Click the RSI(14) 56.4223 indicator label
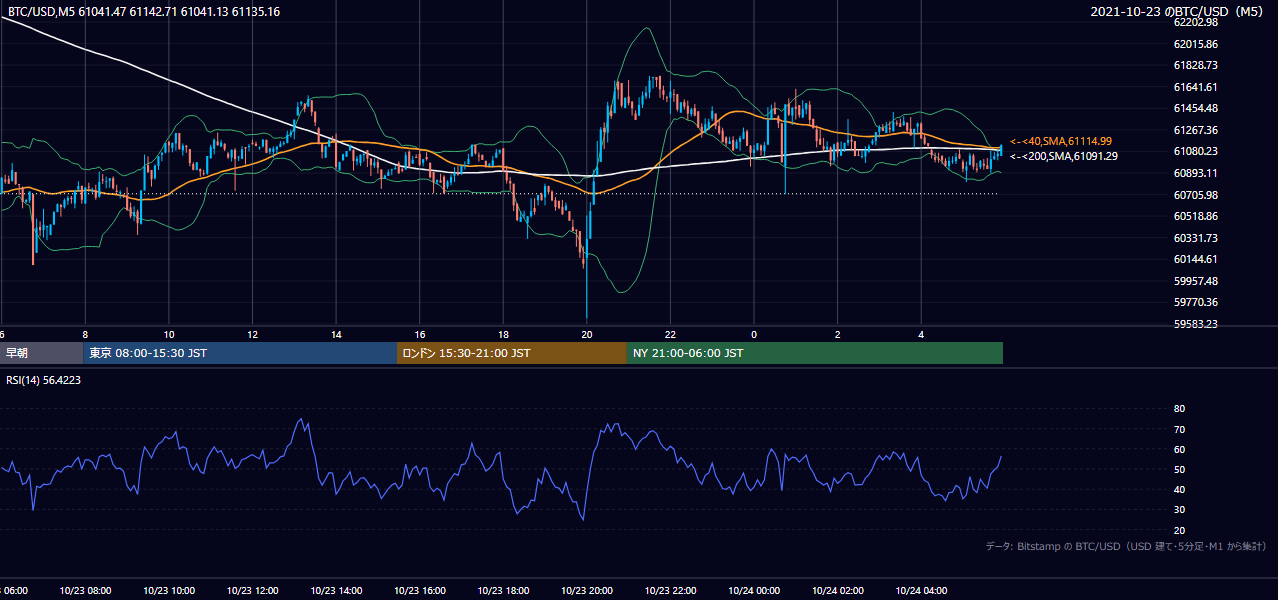The image size is (1278, 600). 44,380
